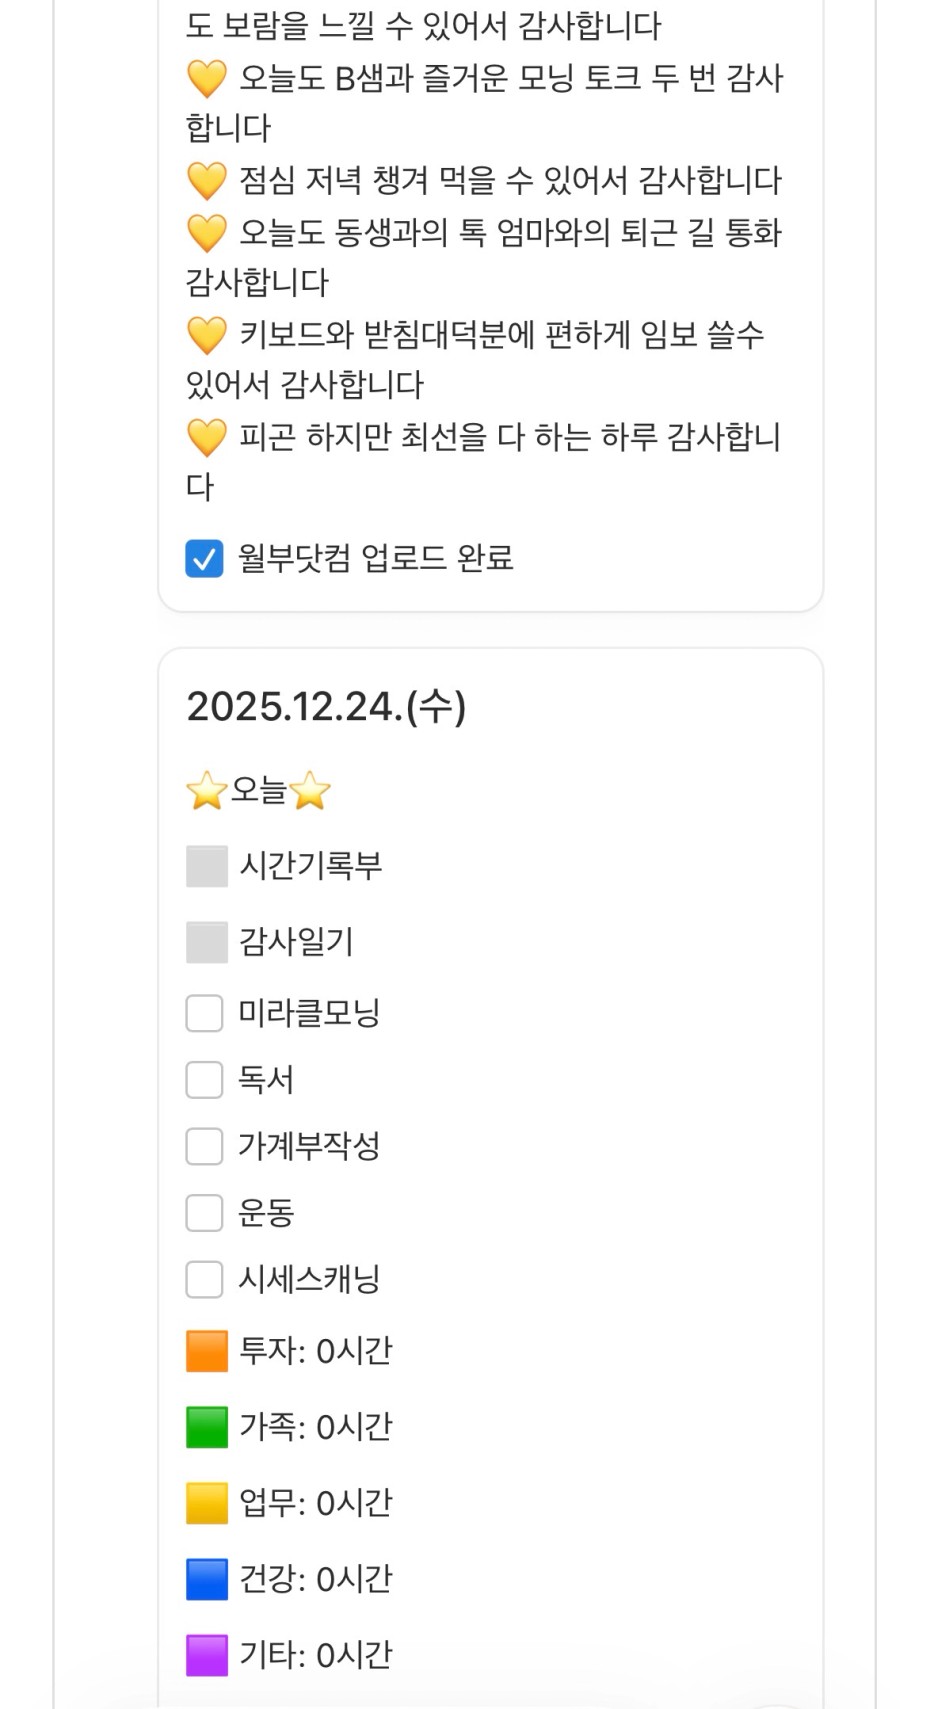Uncheck the 월부닷컴 업로드 완료 checkbox
Viewport: 934px width, 1709px height.
(204, 559)
